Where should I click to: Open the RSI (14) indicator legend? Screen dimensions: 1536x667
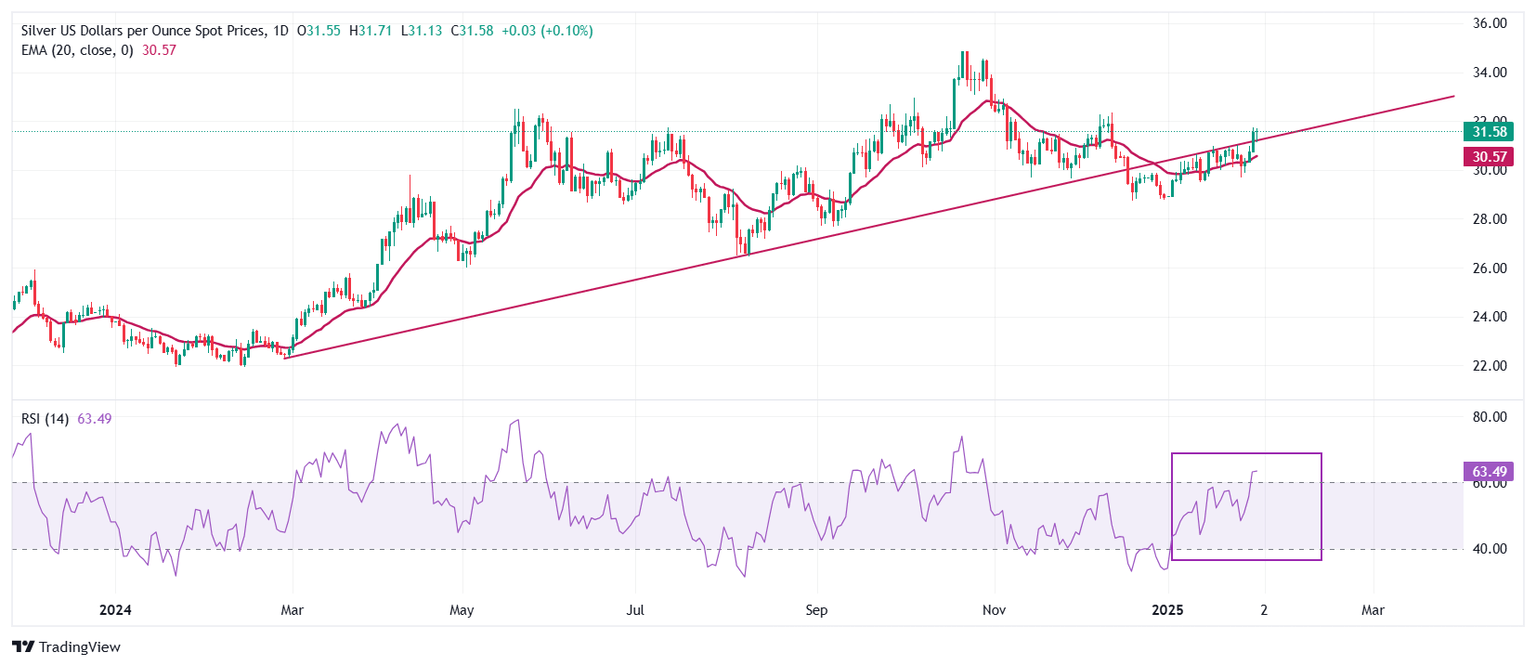(45, 419)
